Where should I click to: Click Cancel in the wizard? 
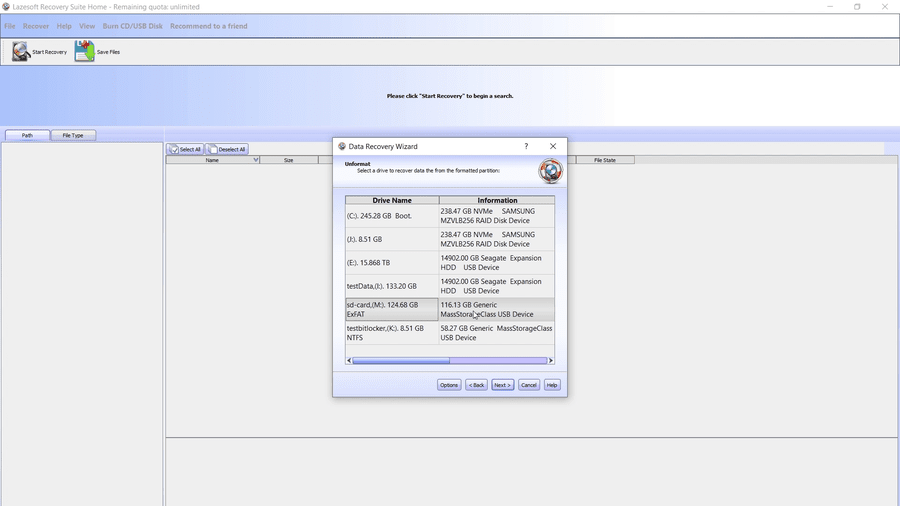(x=529, y=385)
